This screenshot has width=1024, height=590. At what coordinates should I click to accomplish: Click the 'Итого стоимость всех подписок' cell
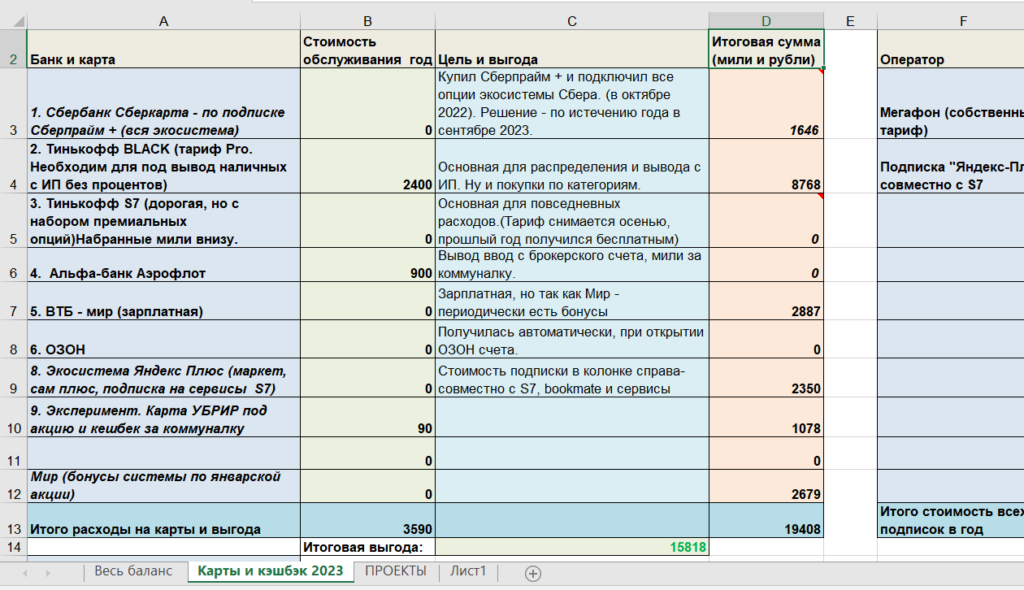[x=951, y=520]
